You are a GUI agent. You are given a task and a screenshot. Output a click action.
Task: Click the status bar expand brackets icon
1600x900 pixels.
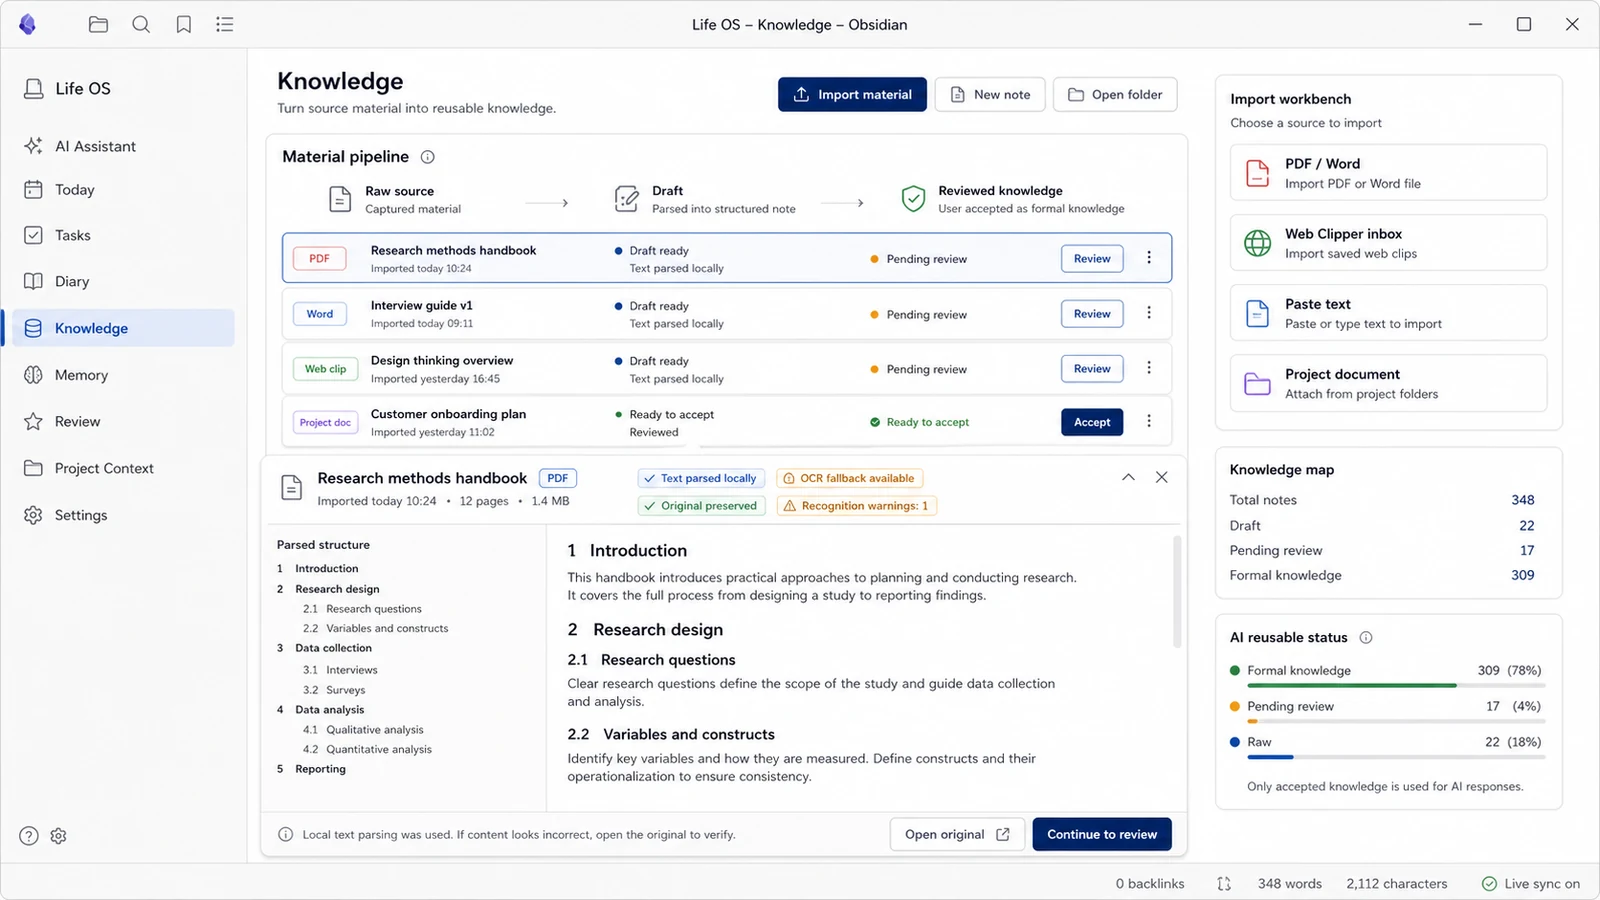pos(1224,884)
